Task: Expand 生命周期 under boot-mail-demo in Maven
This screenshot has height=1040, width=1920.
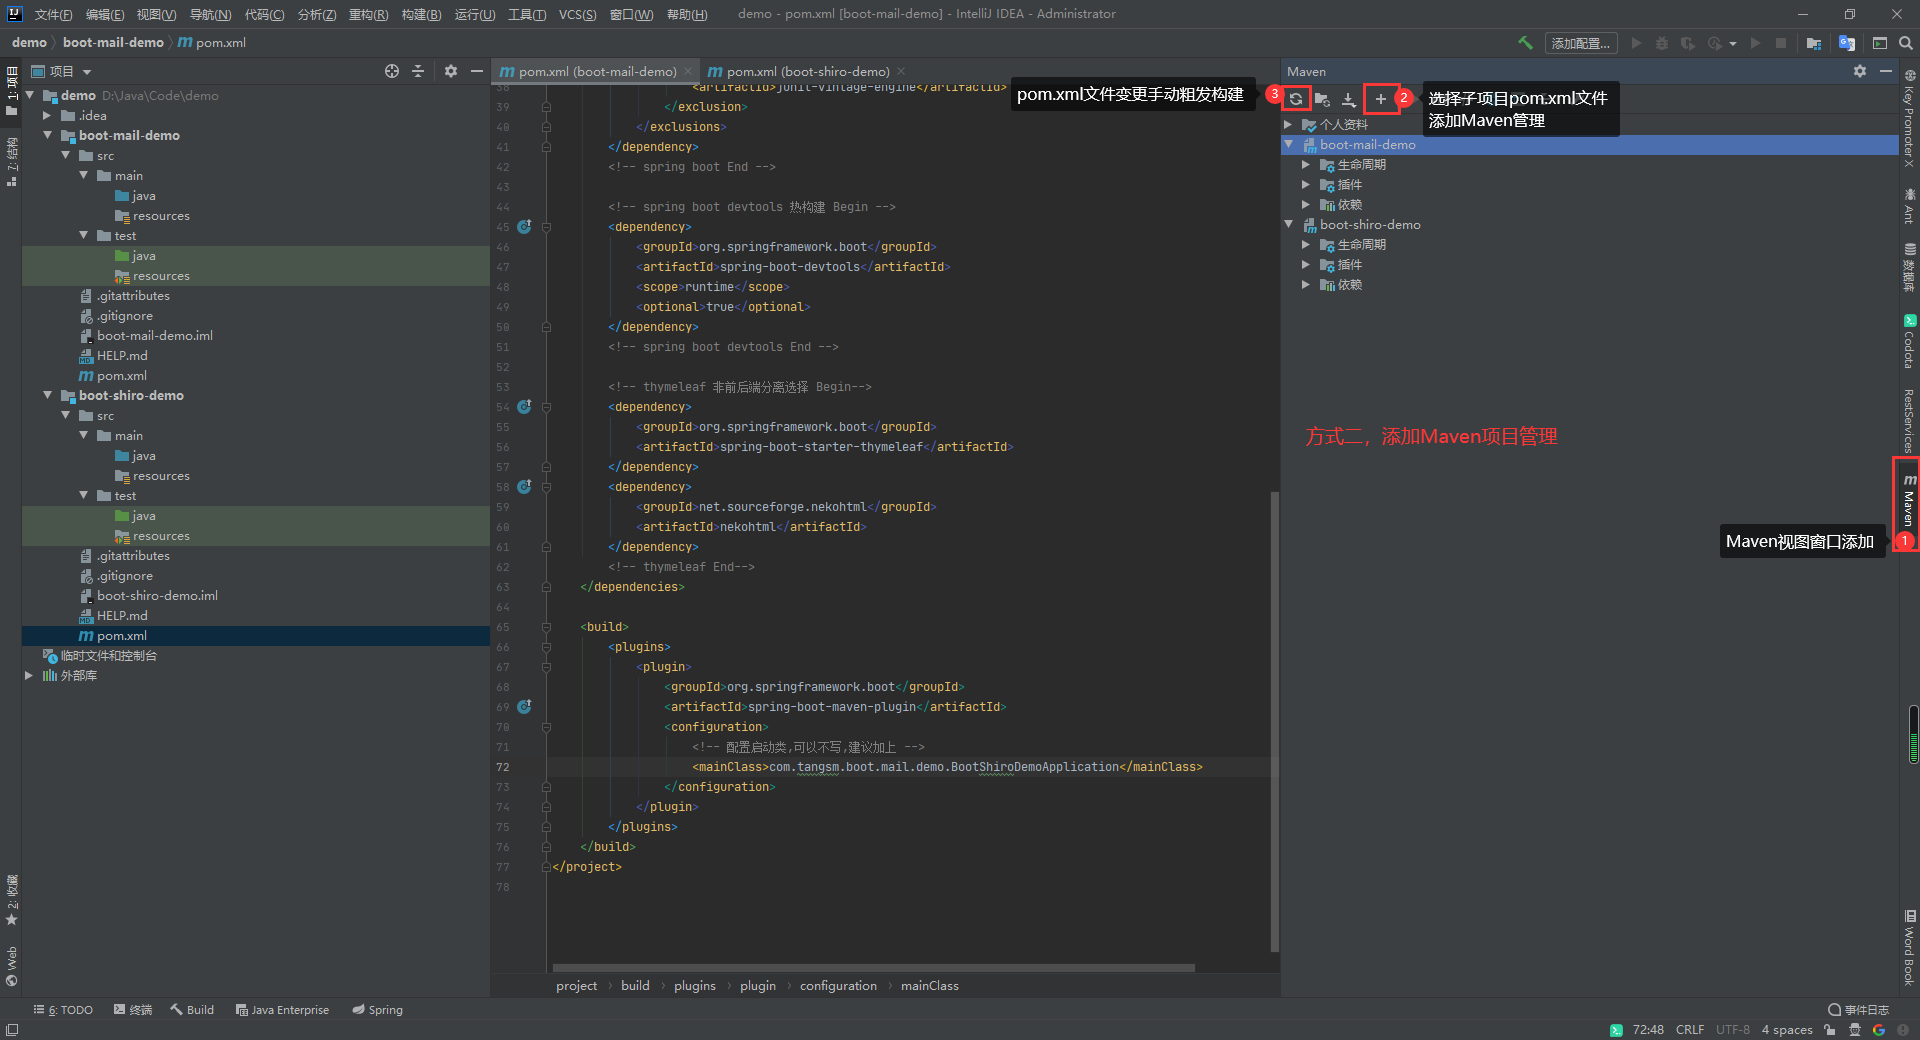Action: 1306,165
